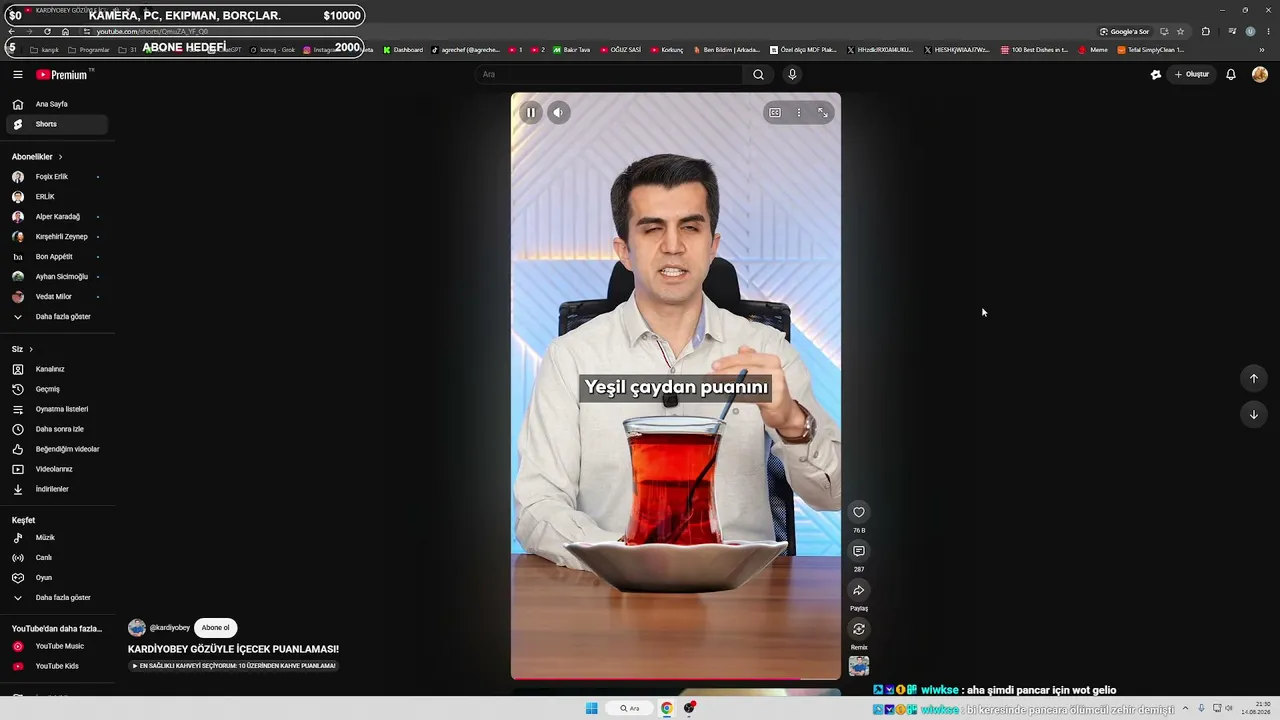Image resolution: width=1280 pixels, height=720 pixels.
Task: Toggle captions on the Short
Action: pos(774,113)
